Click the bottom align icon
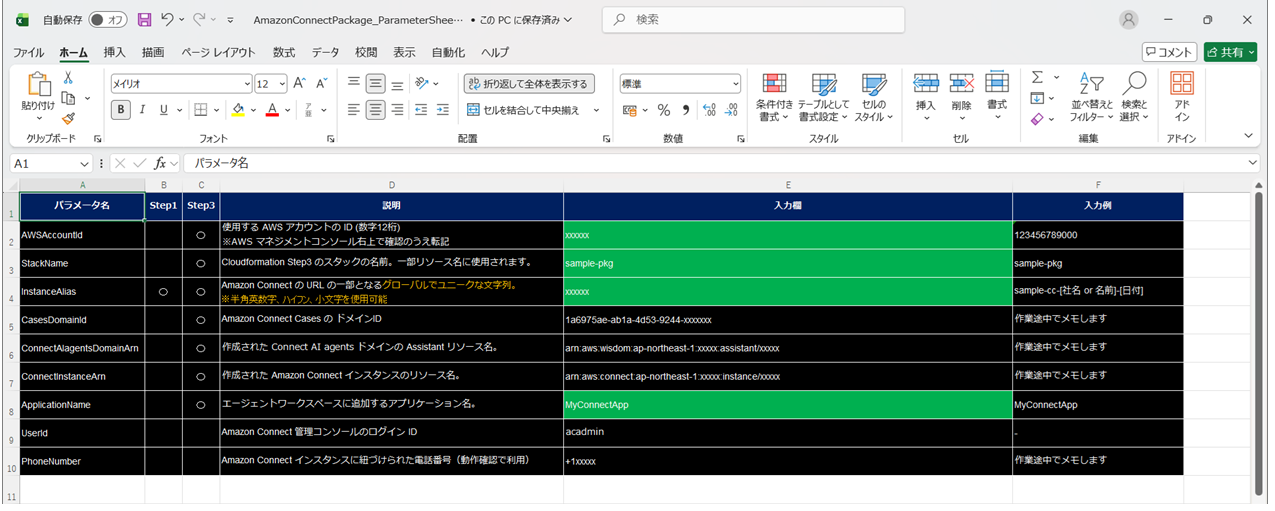The image size is (1275, 511). pos(398,84)
